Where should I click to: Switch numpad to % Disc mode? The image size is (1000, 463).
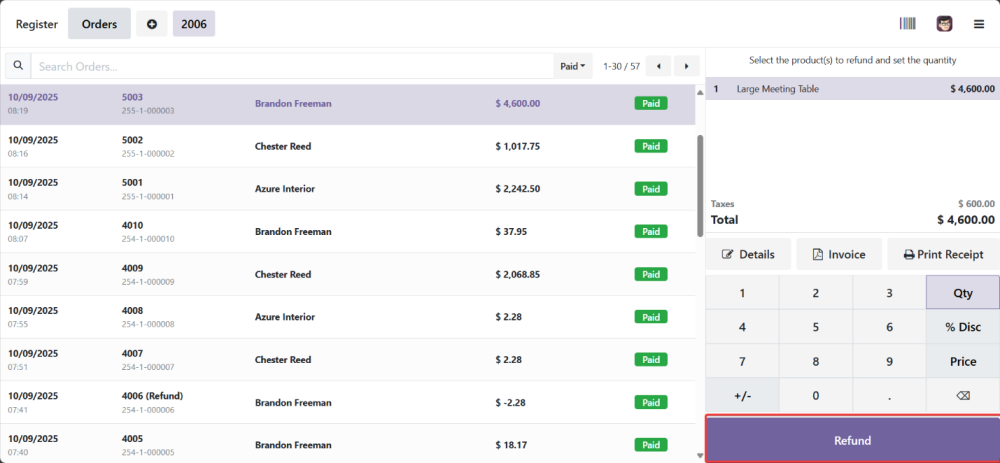962,327
